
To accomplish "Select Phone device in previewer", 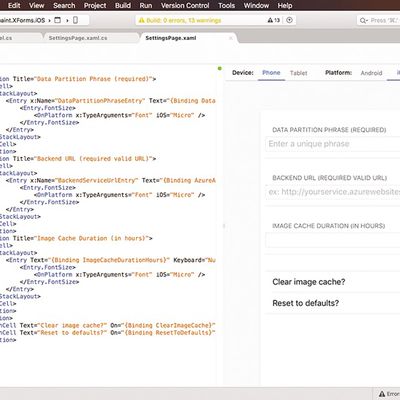I will point(271,73).
